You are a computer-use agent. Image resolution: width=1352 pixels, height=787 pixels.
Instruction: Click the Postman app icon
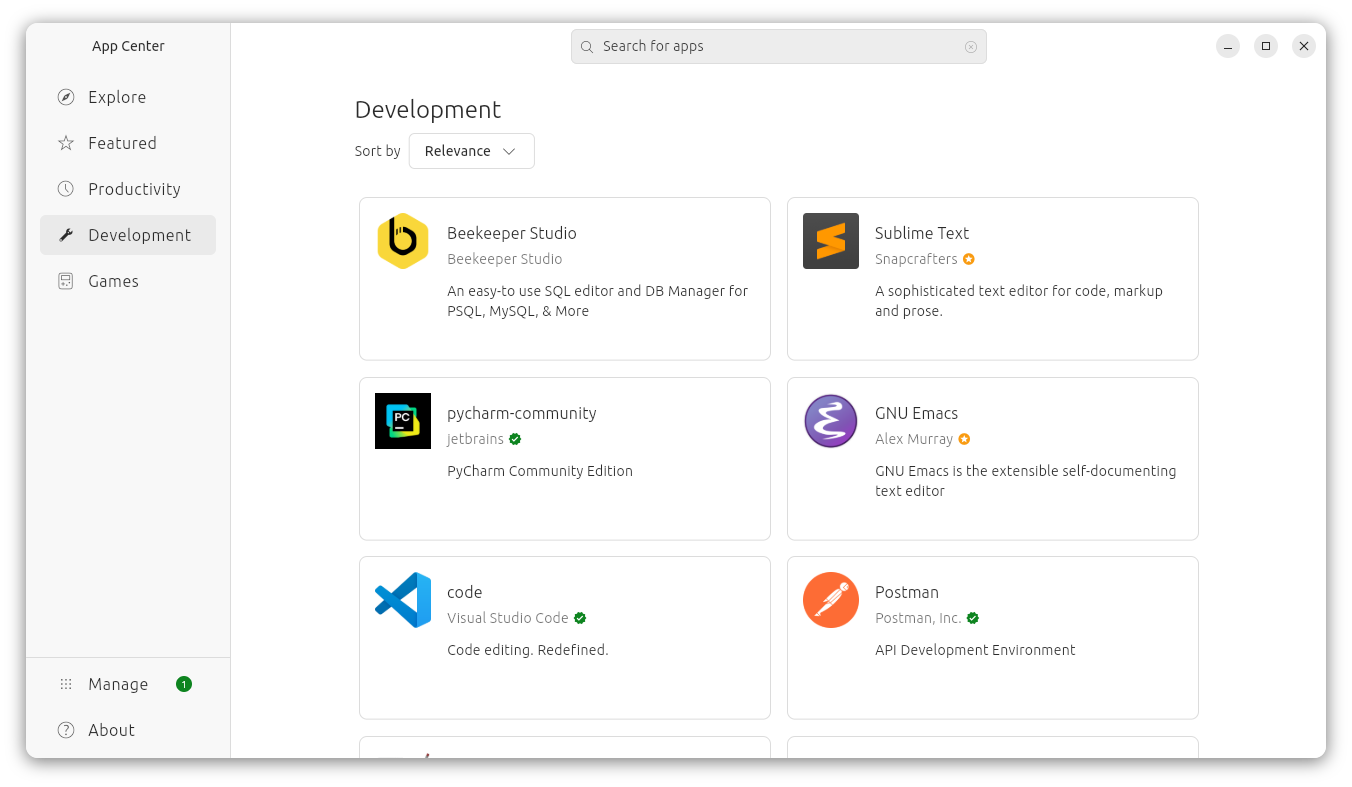pos(831,600)
